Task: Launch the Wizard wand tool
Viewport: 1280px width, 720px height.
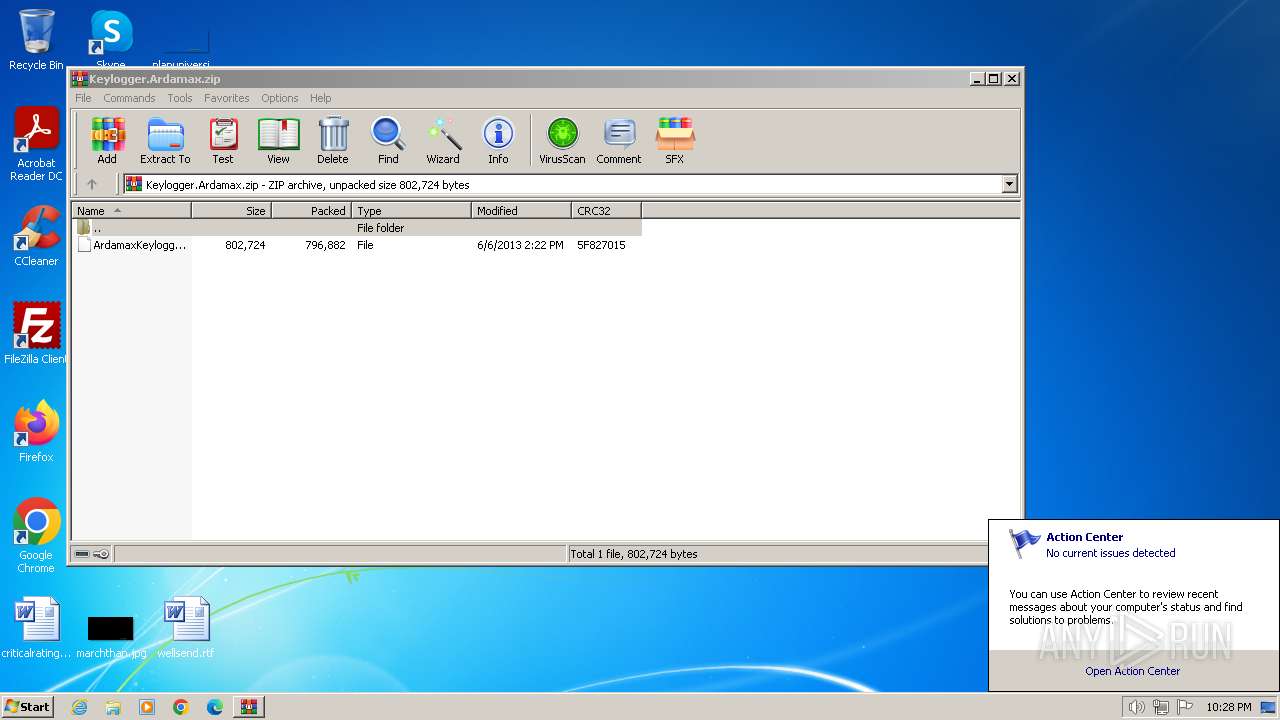Action: click(443, 140)
